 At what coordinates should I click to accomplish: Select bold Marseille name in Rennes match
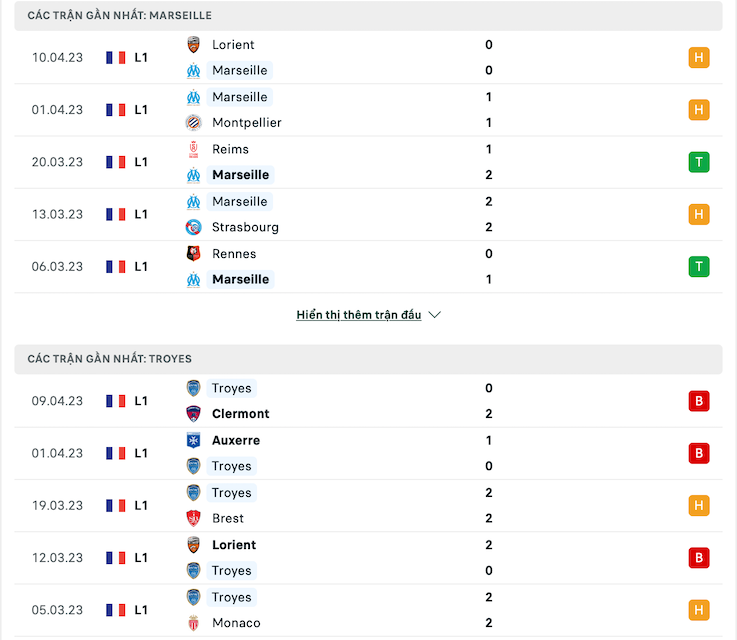(241, 280)
